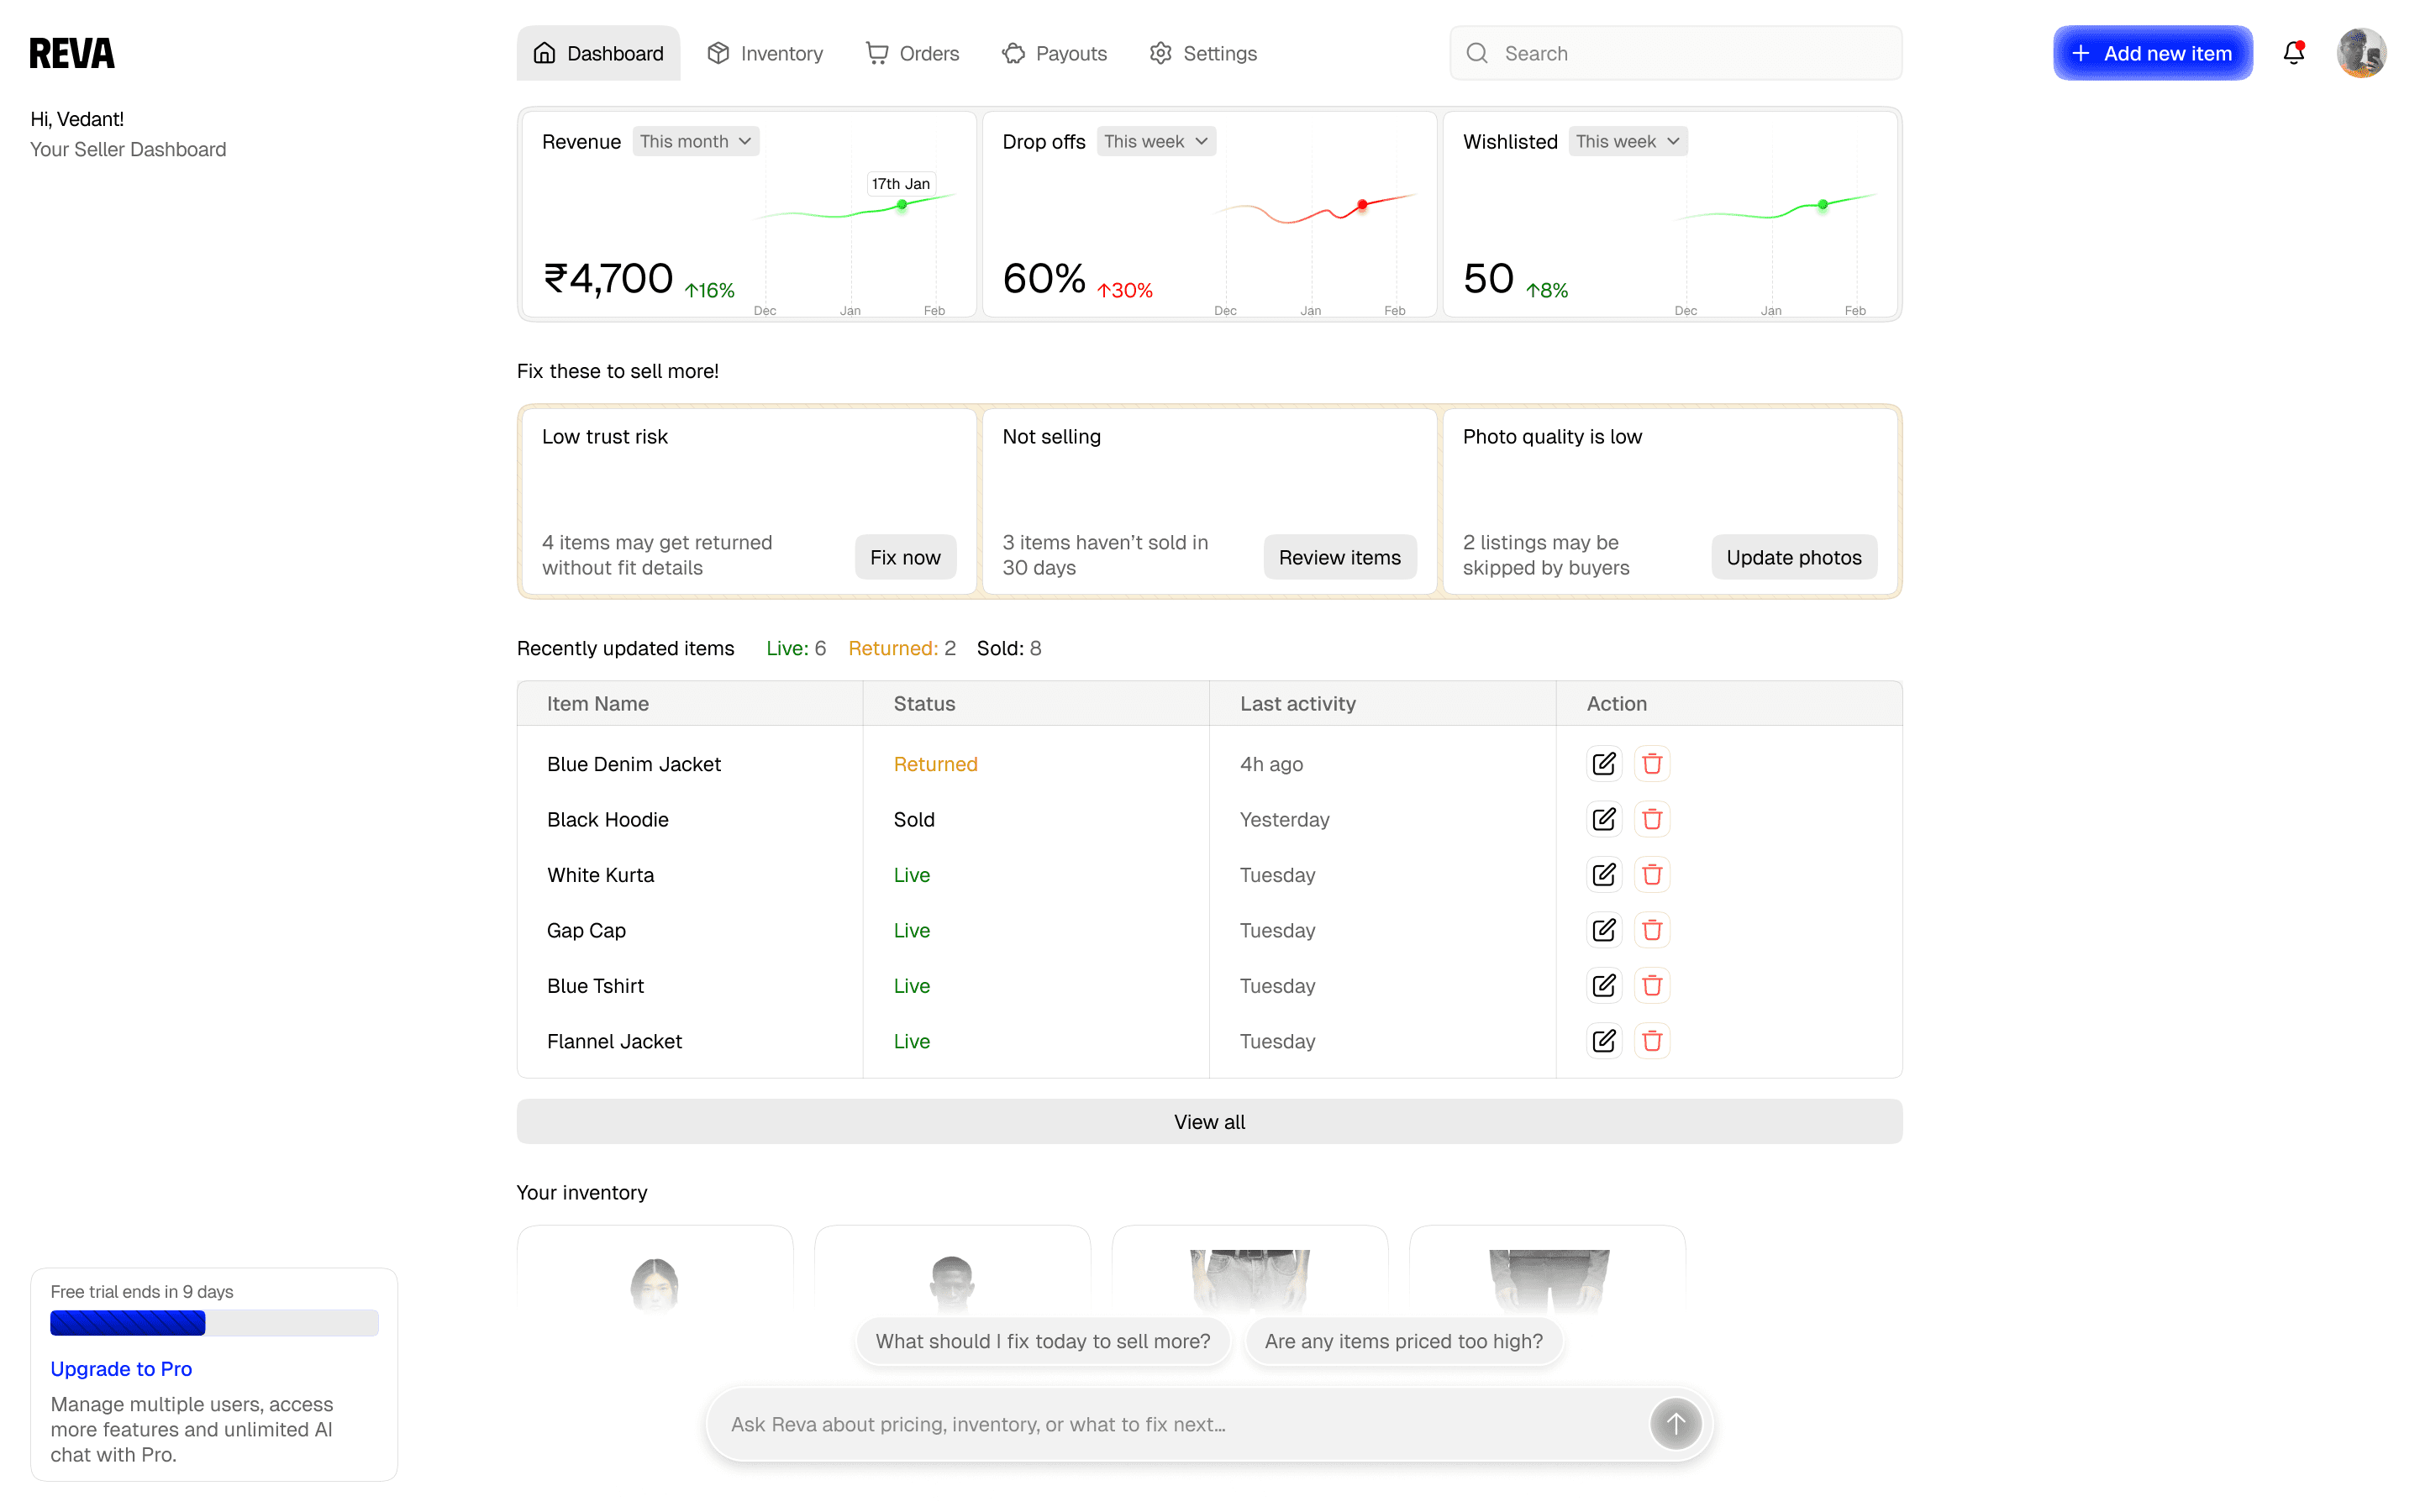The height and width of the screenshot is (1512, 2420).
Task: Edit the White Kurta listing
Action: coord(1603,875)
